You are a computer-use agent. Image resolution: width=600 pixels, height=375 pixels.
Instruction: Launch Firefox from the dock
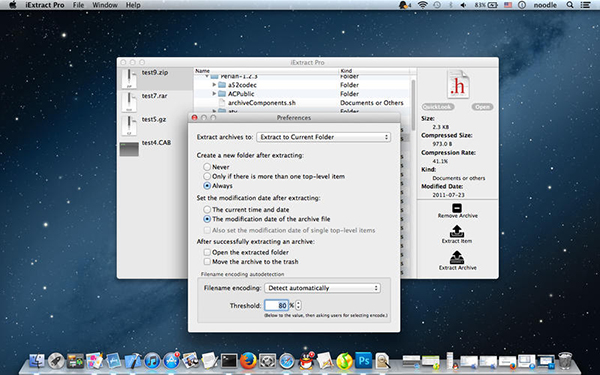click(x=248, y=361)
